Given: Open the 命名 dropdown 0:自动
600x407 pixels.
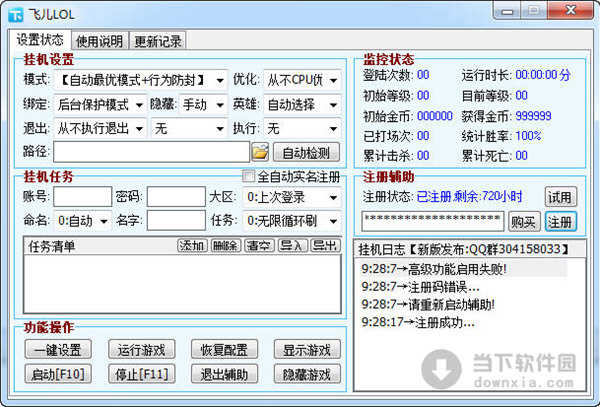Looking at the screenshot, I should click(x=83, y=221).
